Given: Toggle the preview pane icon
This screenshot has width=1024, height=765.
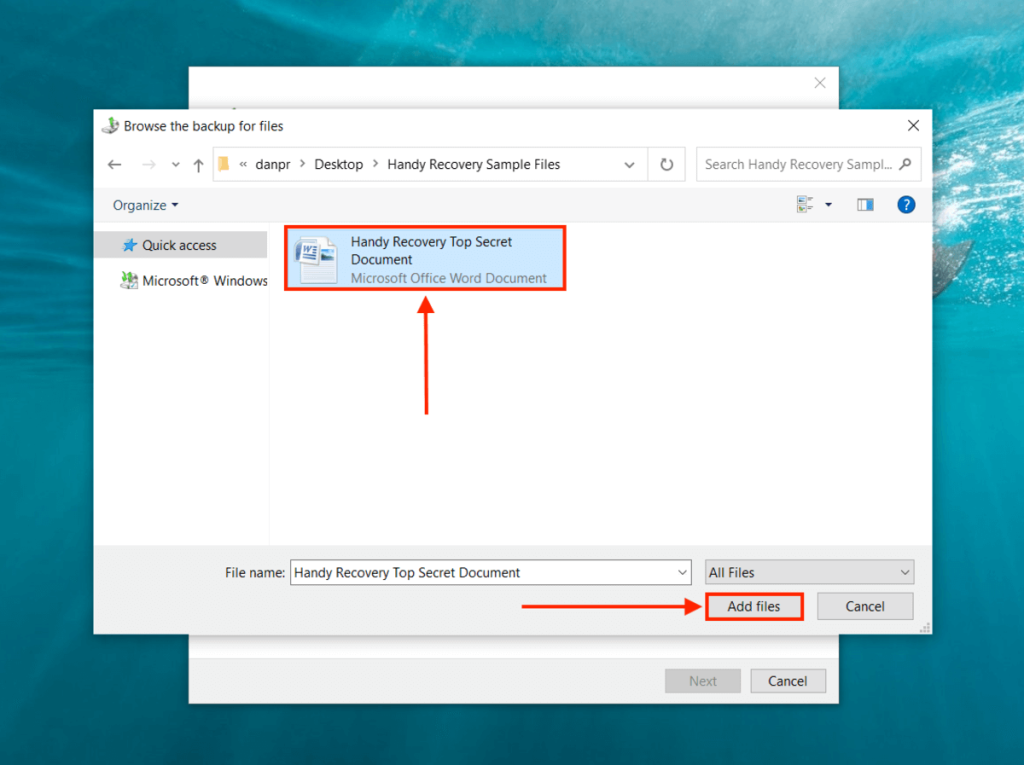Looking at the screenshot, I should (x=865, y=205).
